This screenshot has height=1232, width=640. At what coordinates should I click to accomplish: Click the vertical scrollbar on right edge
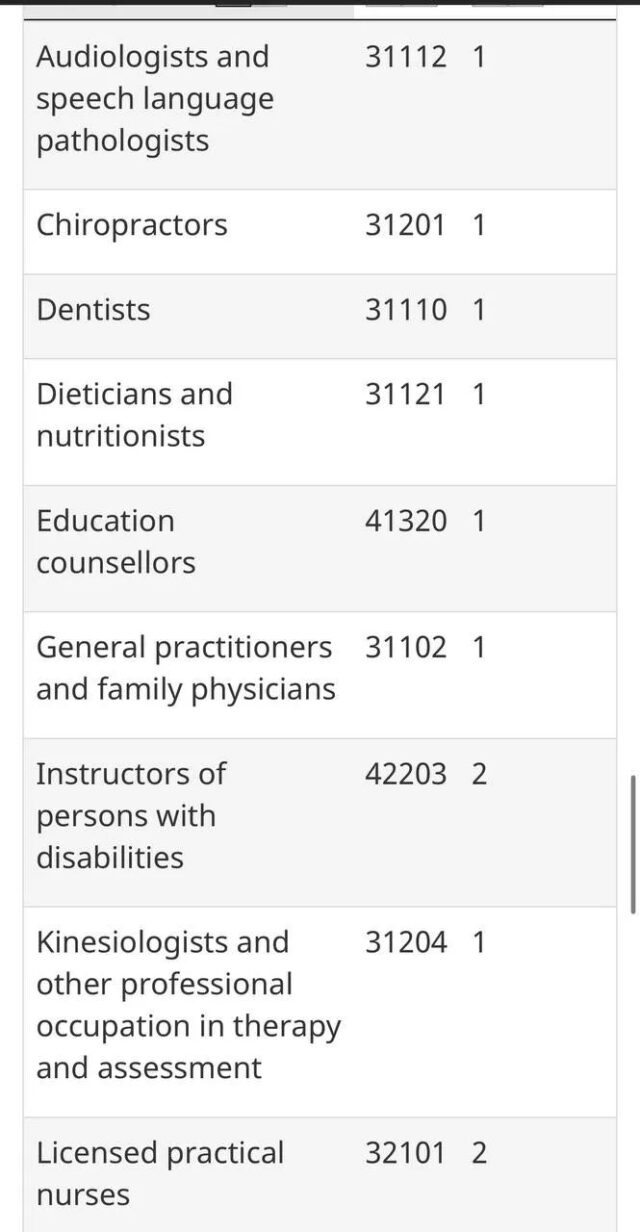point(633,843)
